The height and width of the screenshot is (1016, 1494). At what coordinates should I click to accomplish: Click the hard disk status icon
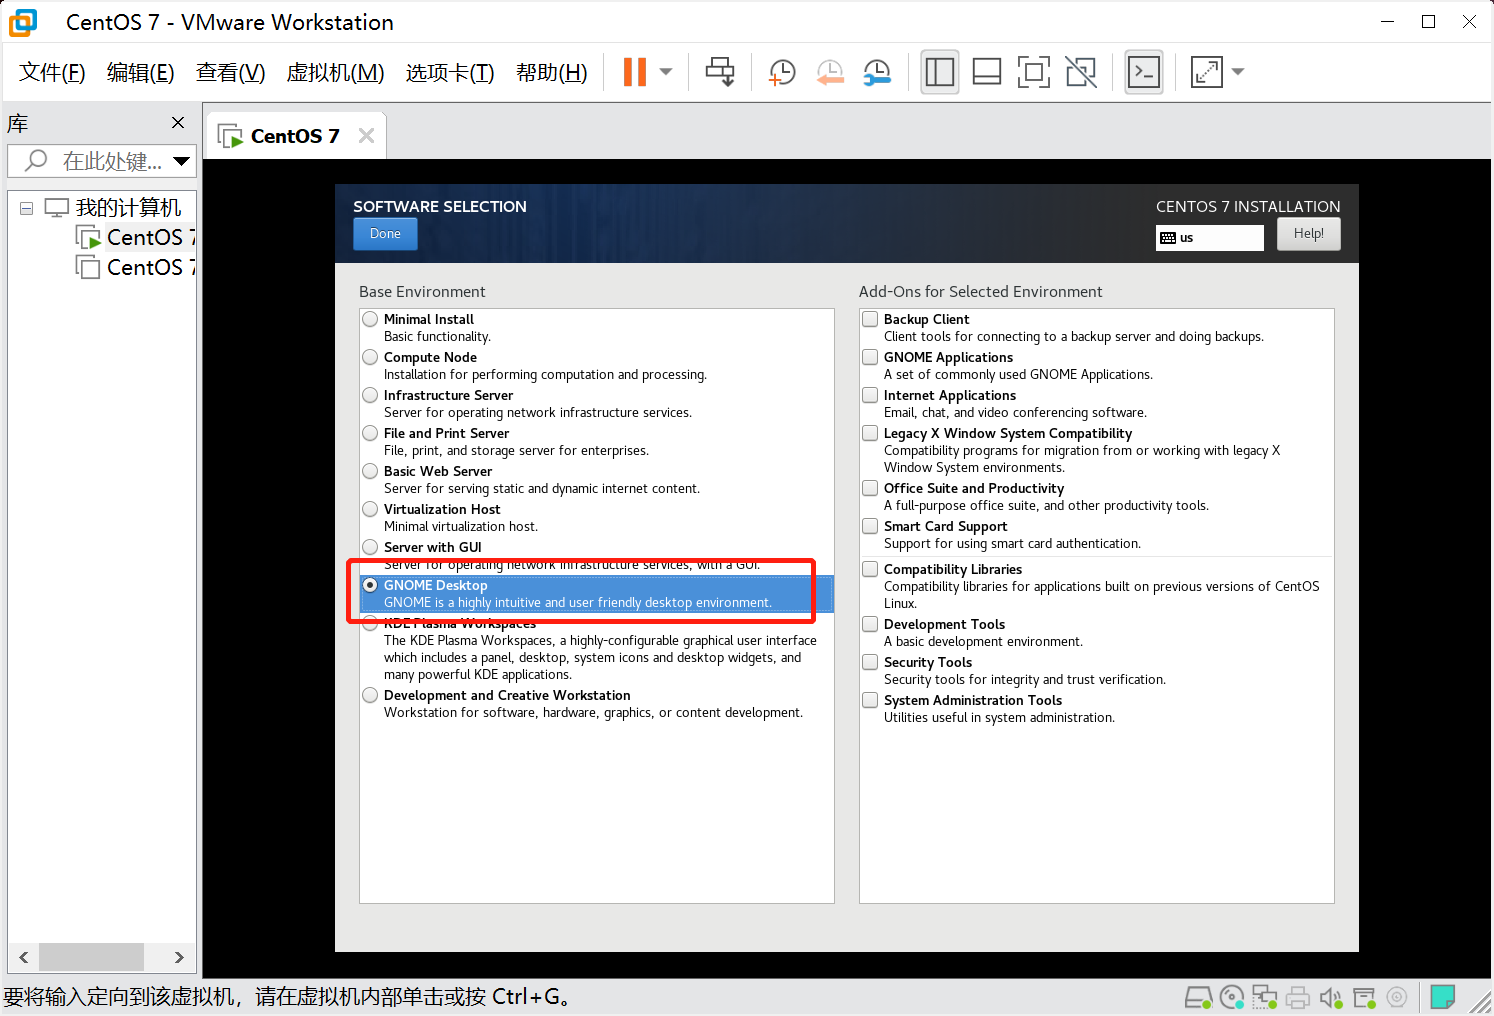point(1198,997)
